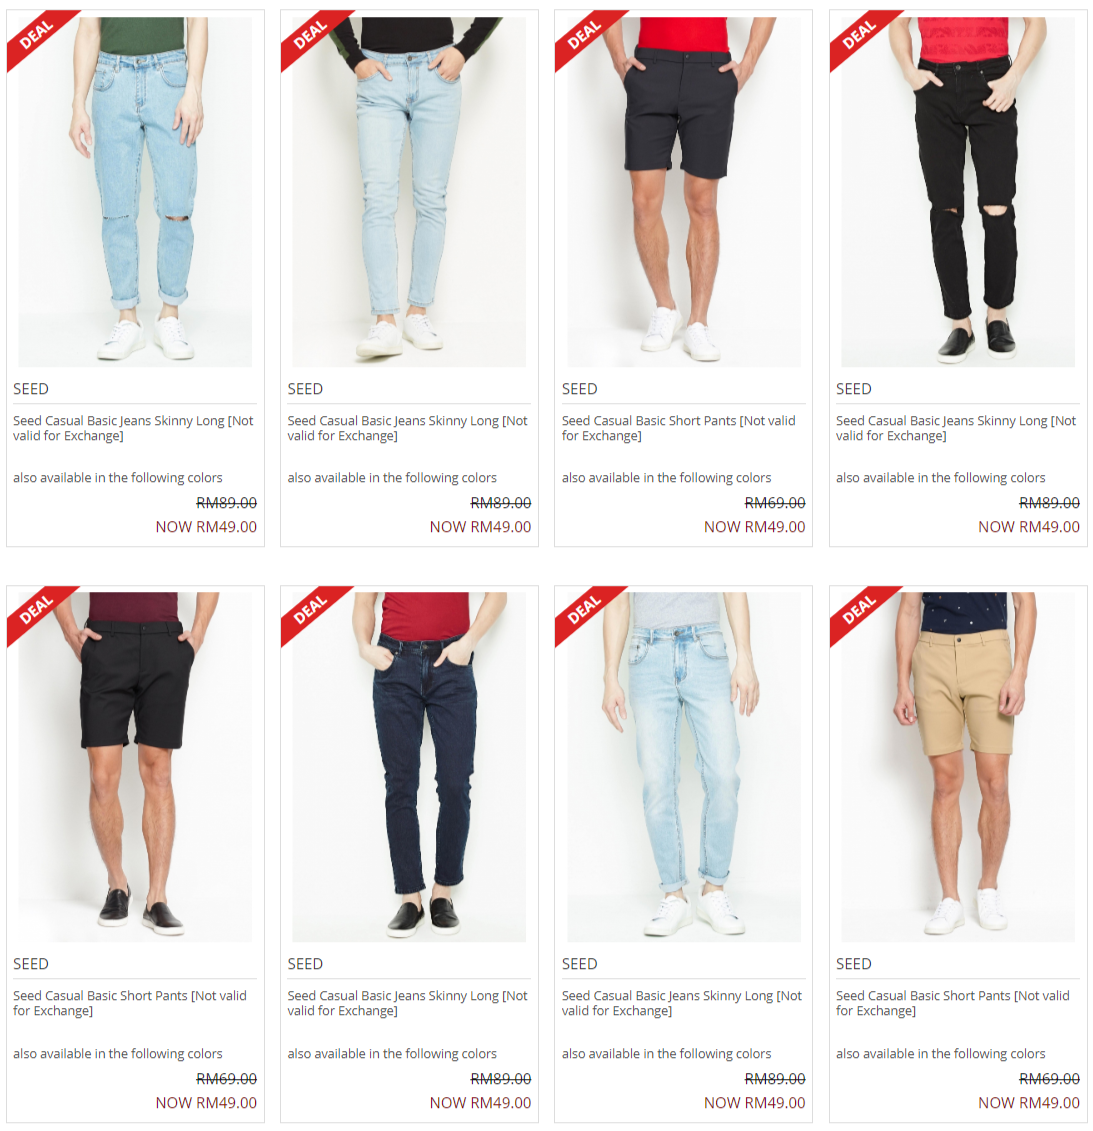This screenshot has width=1093, height=1131.
Task: View the tan short pants product image
Action: click(x=958, y=767)
